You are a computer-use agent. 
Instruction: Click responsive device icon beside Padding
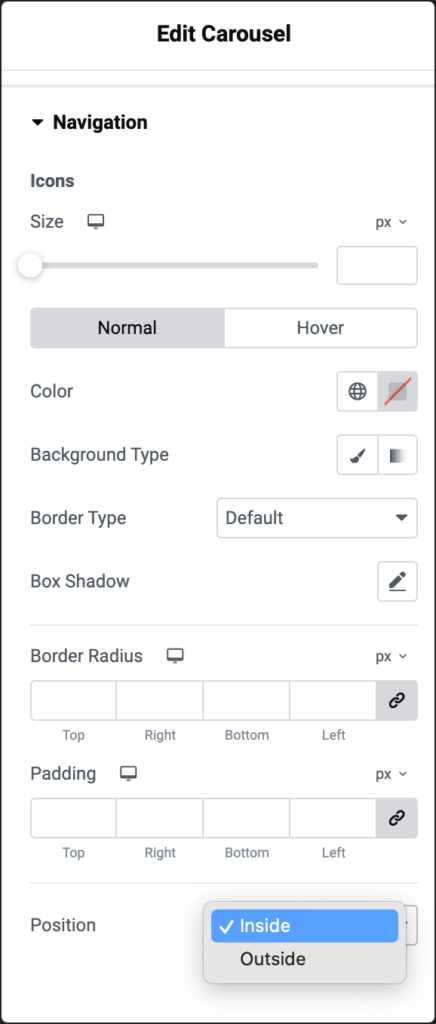pos(129,774)
